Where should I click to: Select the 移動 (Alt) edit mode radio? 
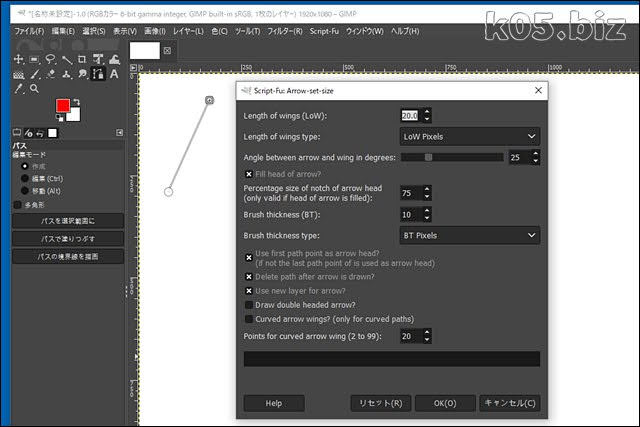(x=25, y=191)
